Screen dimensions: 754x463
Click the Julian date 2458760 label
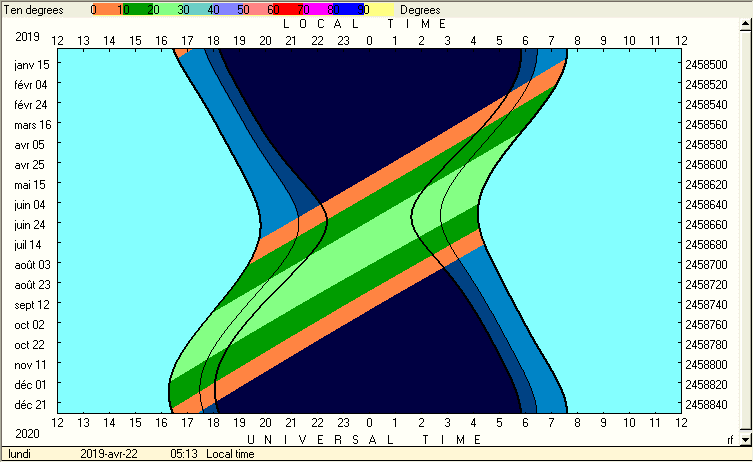pos(706,325)
